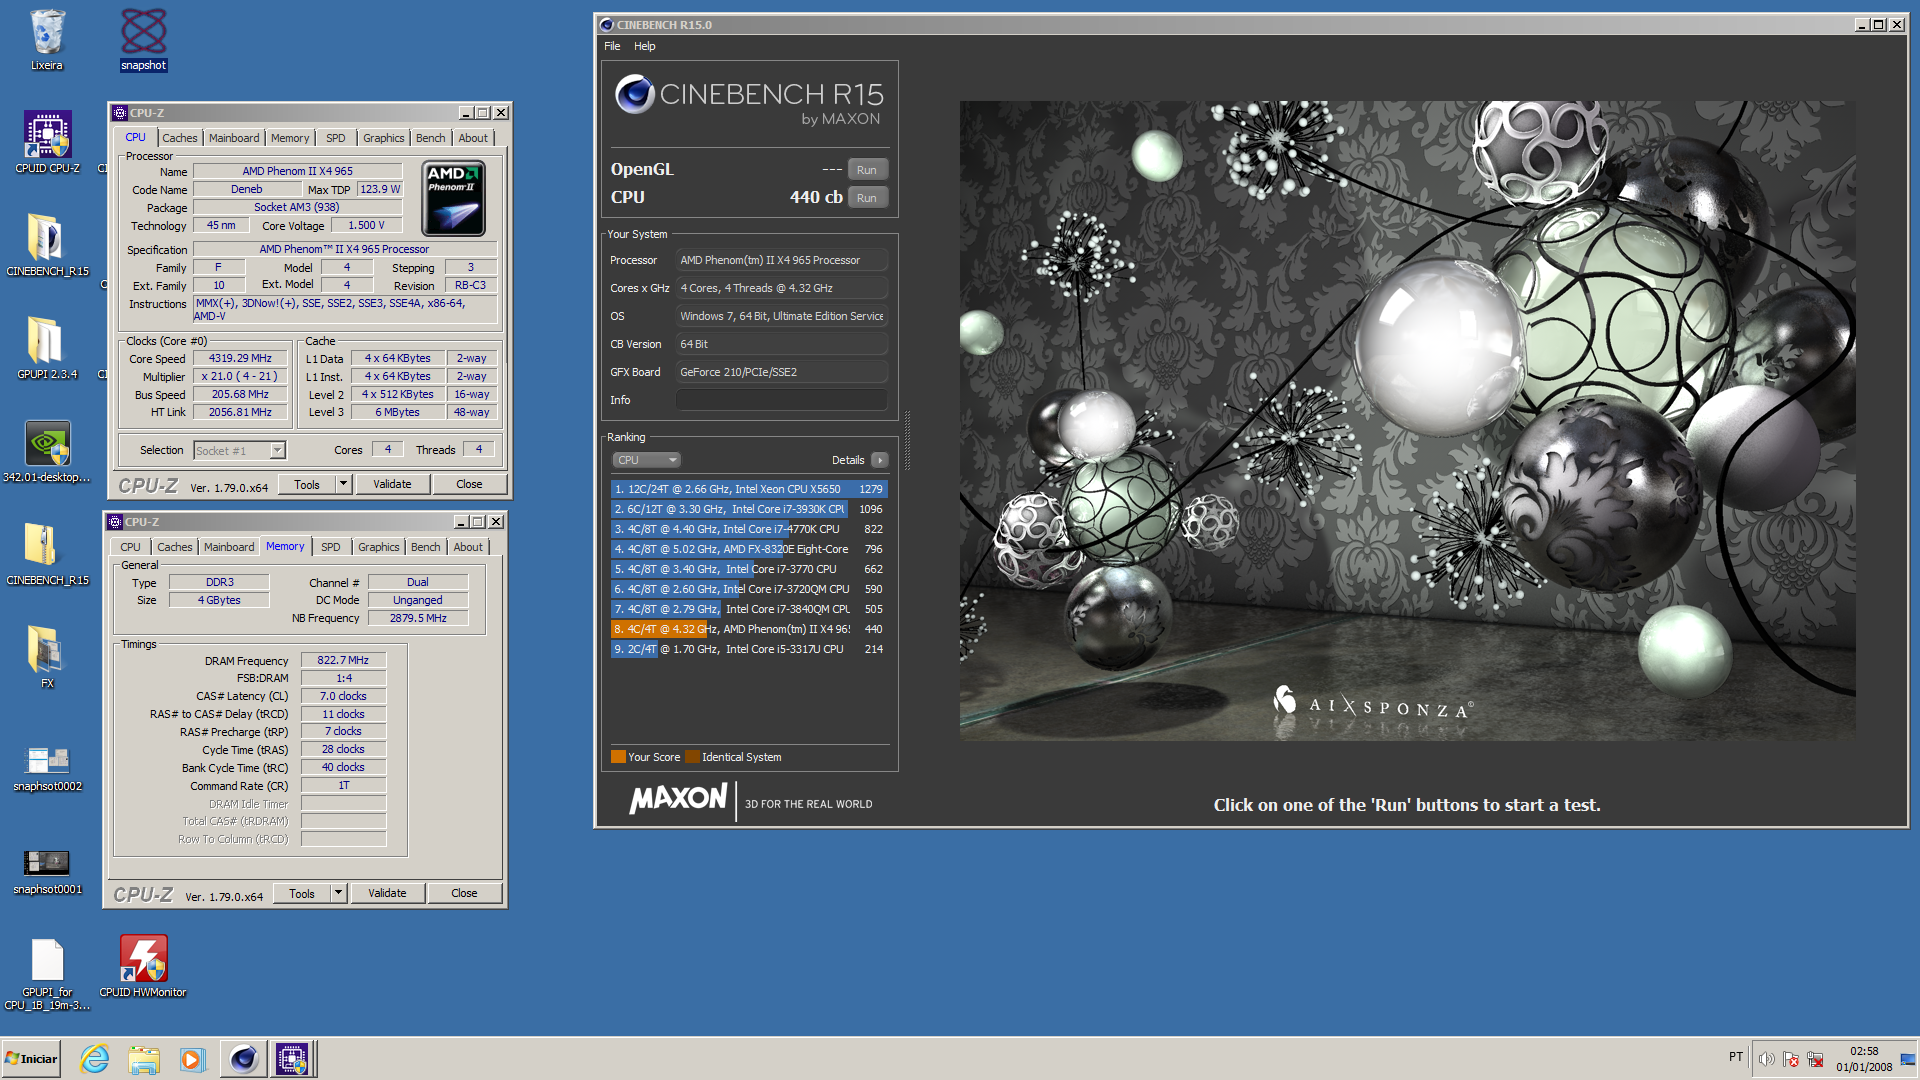Open the CPU ranking type dropdown
This screenshot has width=1920, height=1080.
coord(646,460)
